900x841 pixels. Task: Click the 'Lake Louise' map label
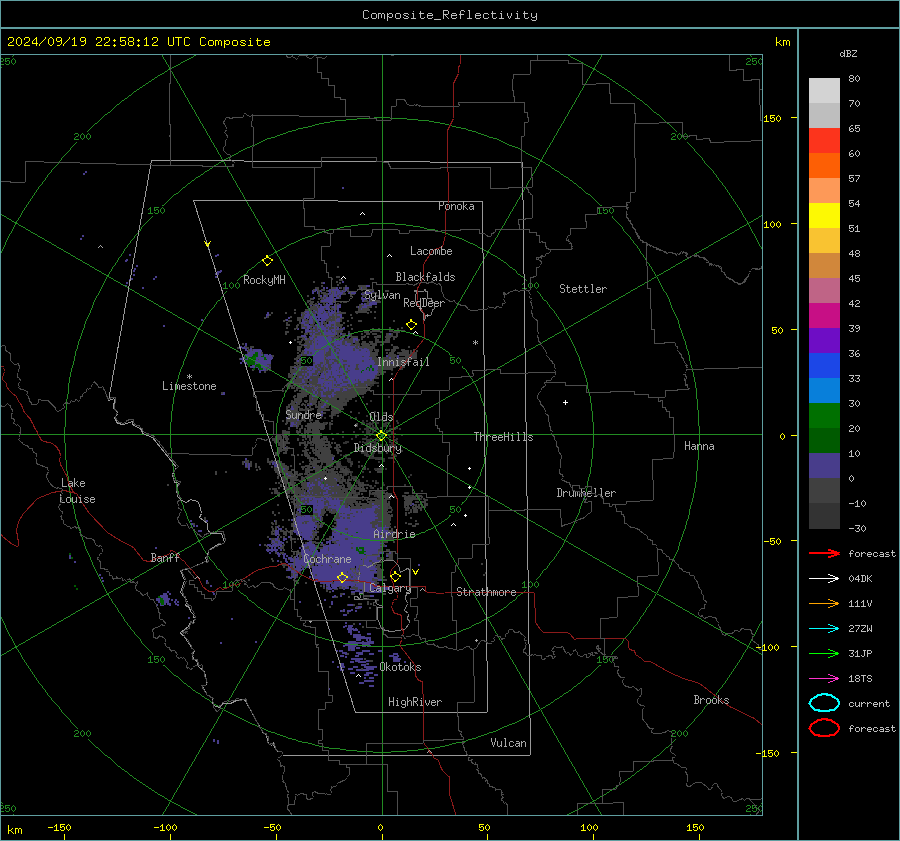[77, 491]
